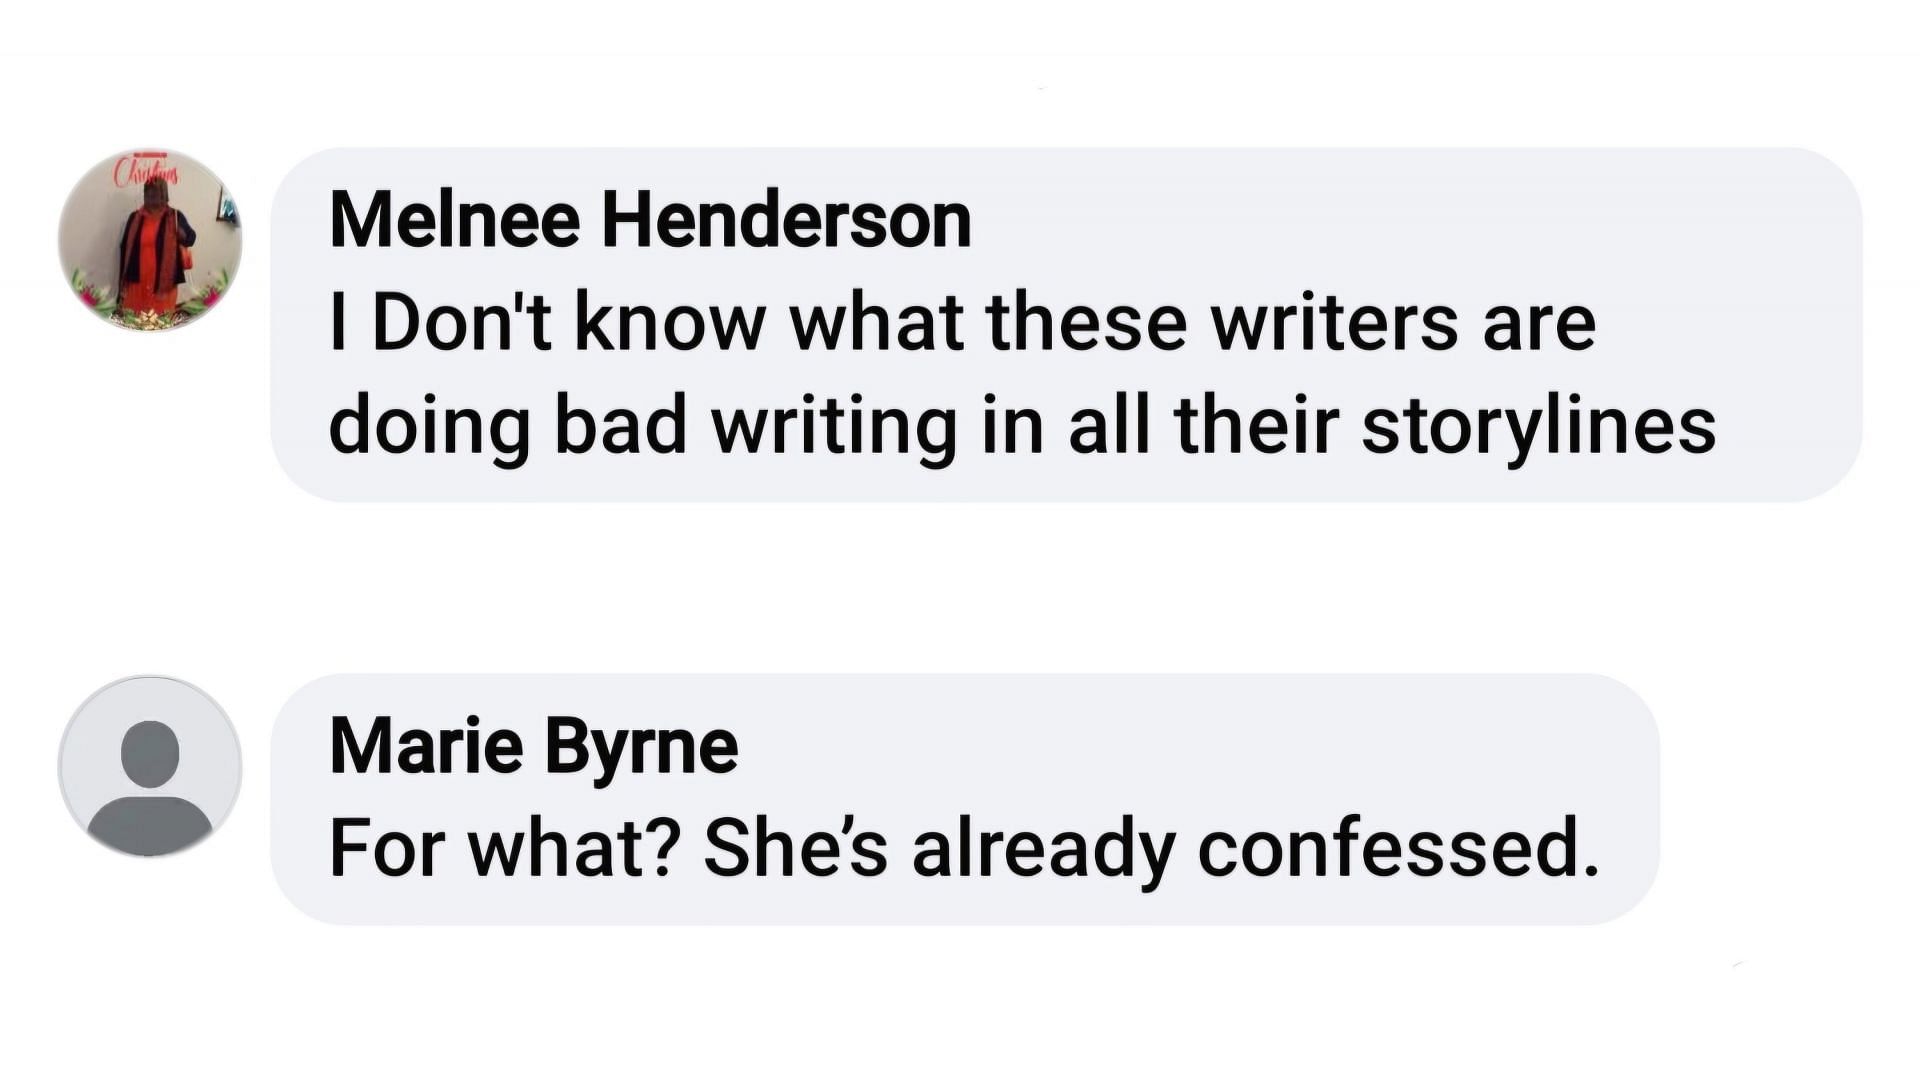Click the surname "Henderson" in the first comment

click(x=786, y=221)
